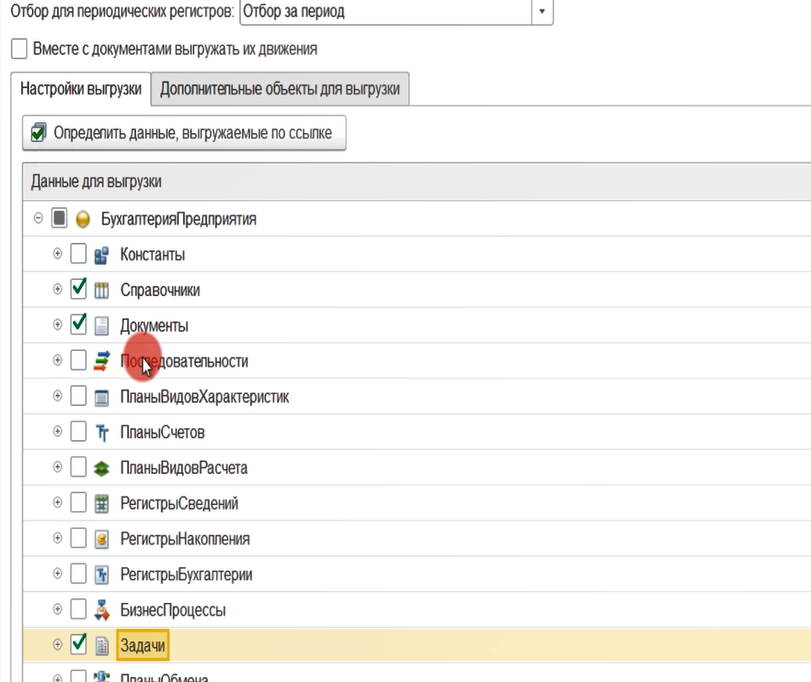The image size is (811, 682).
Task: Select the БизнесПроцессы row label
Action: (173, 611)
